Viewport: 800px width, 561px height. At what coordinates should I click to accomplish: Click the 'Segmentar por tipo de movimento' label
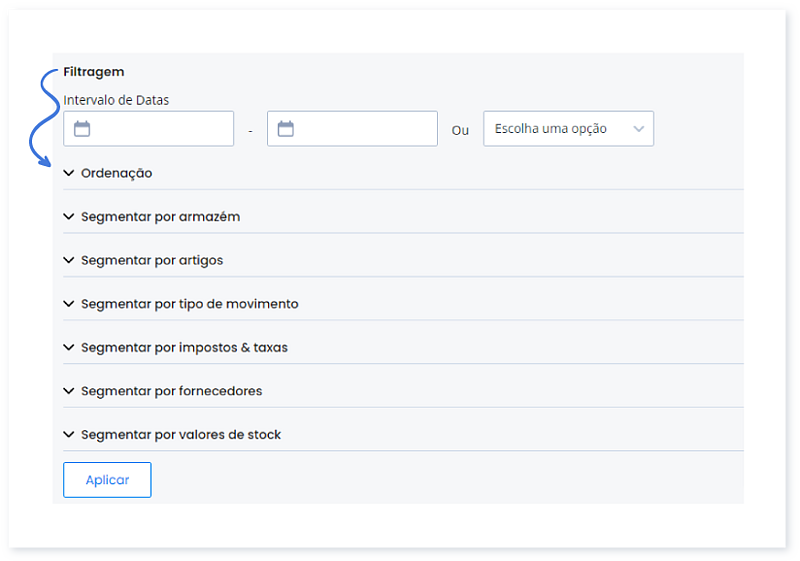click(189, 304)
